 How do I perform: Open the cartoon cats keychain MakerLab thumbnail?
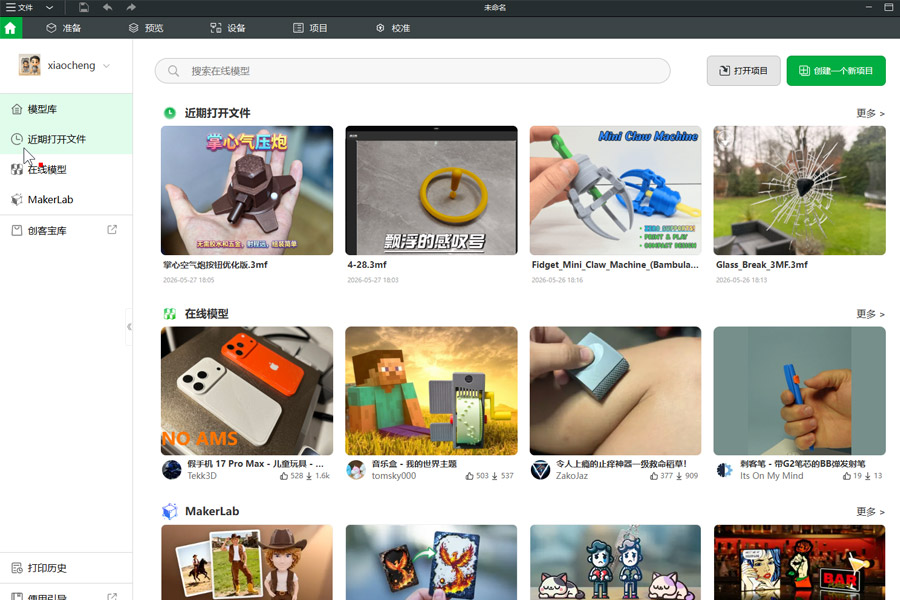coord(615,562)
